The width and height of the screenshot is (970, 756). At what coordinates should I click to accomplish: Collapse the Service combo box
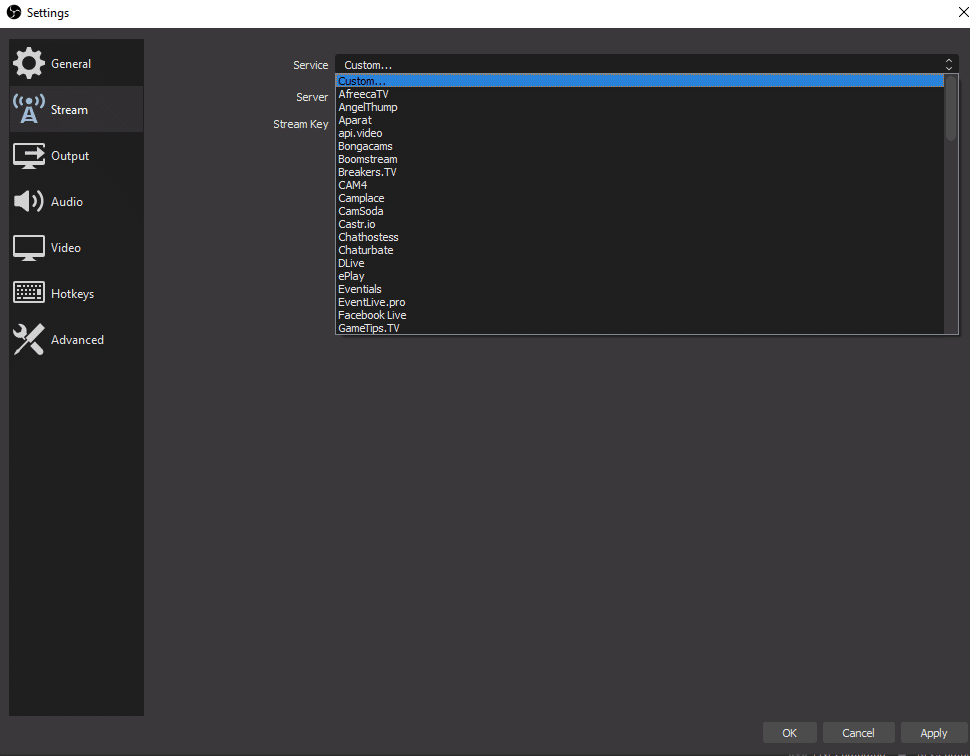click(x=646, y=64)
